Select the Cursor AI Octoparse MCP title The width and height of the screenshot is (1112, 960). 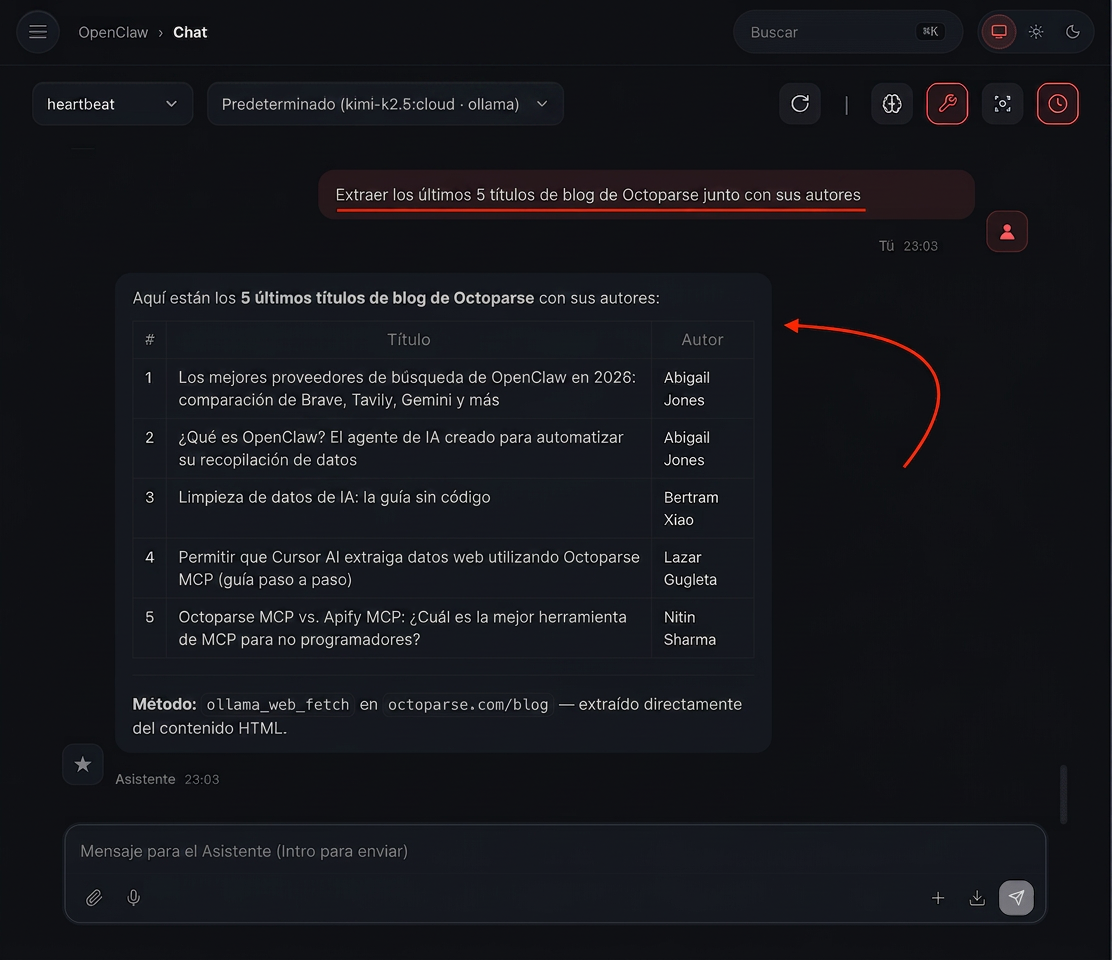tap(408, 568)
